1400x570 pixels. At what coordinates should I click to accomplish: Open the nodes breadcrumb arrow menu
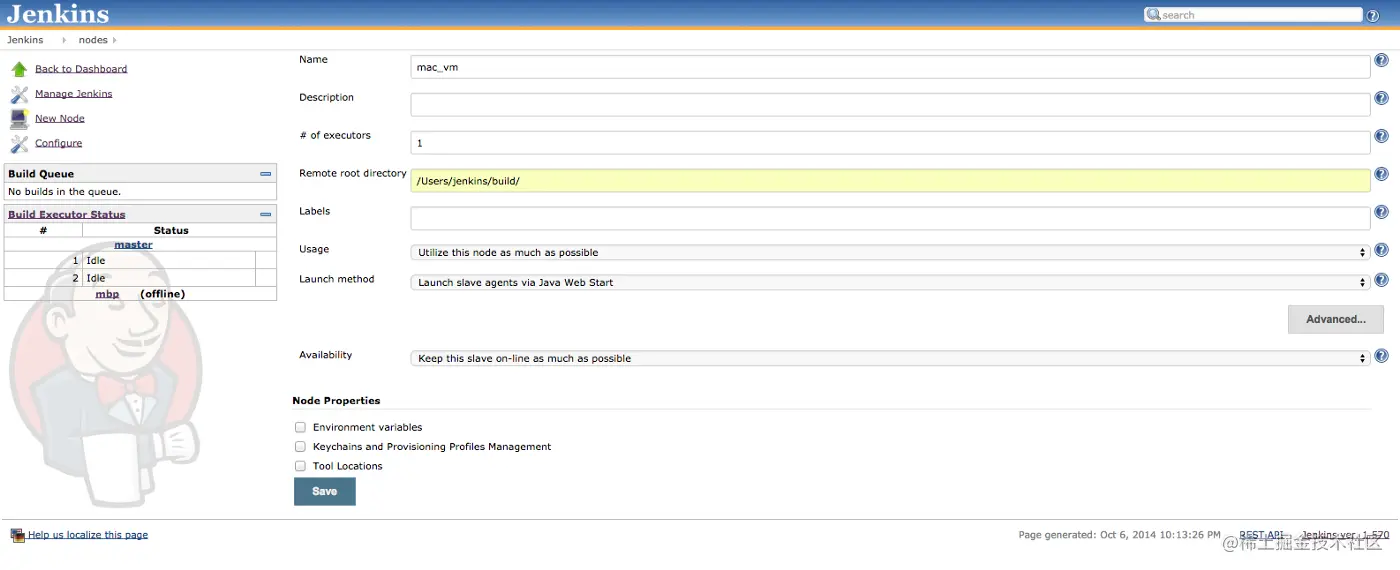(x=114, y=40)
